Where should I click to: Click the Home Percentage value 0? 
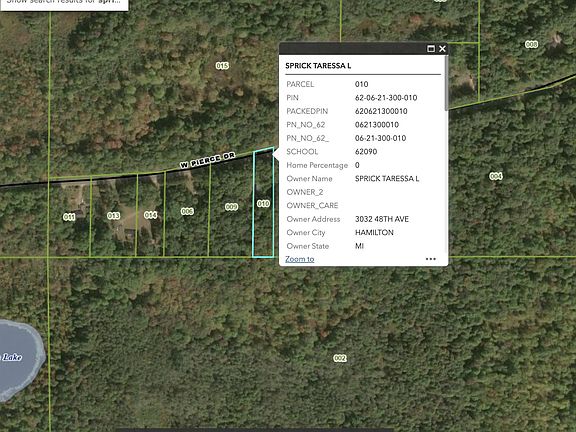click(357, 165)
